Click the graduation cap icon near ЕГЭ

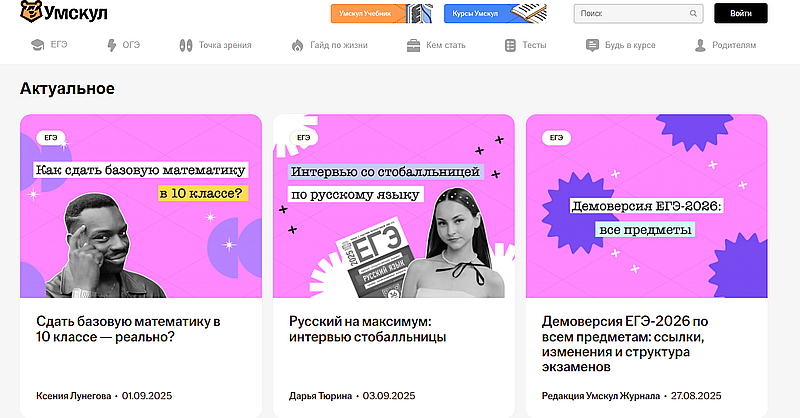(38, 45)
